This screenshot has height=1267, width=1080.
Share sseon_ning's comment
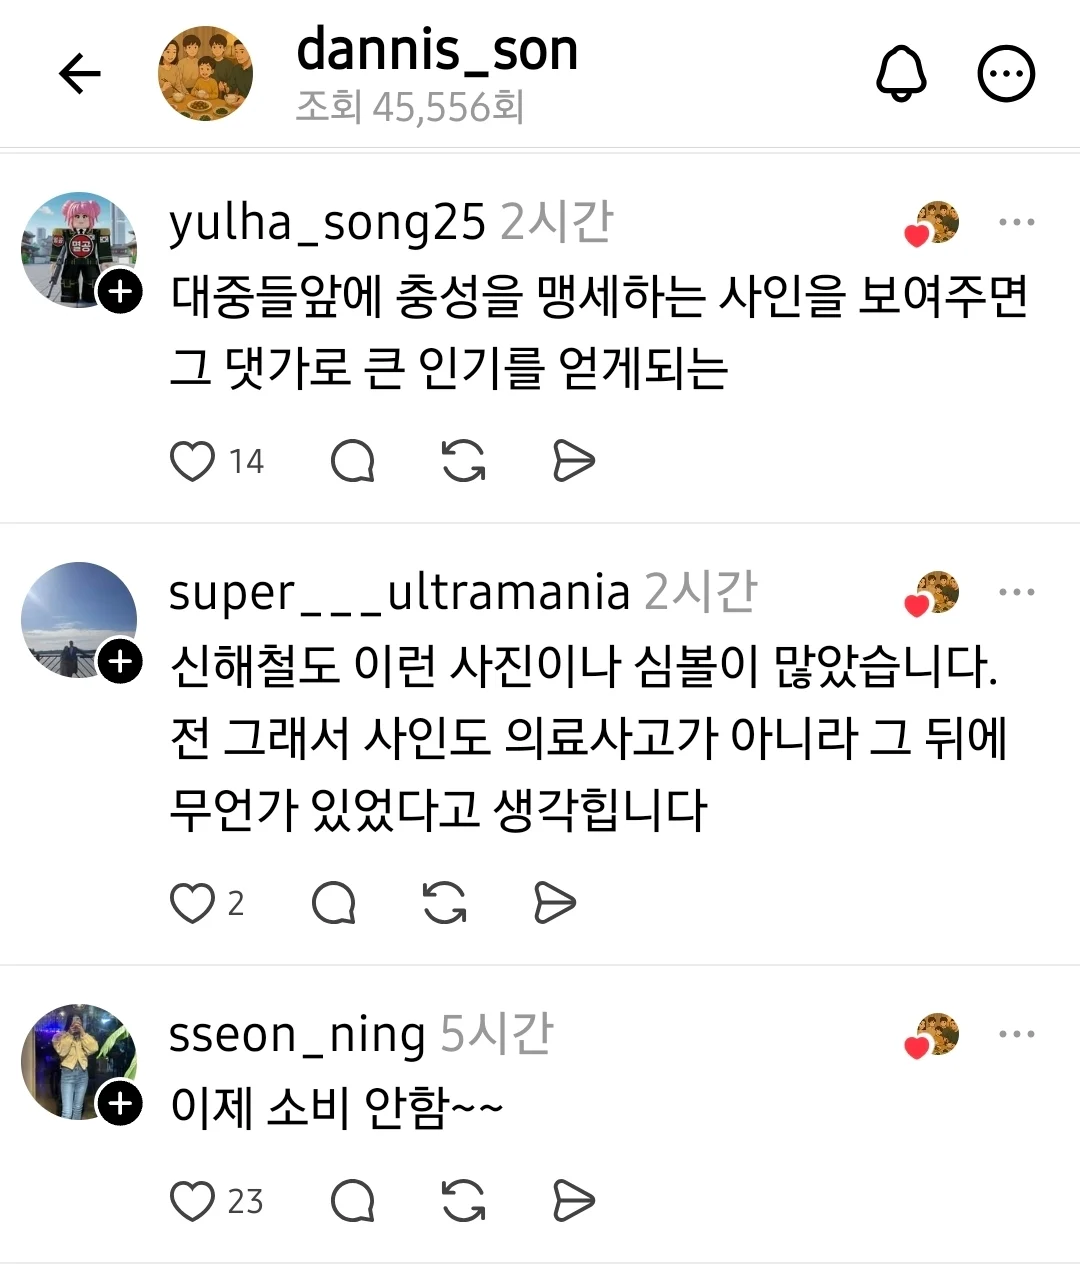(574, 1201)
